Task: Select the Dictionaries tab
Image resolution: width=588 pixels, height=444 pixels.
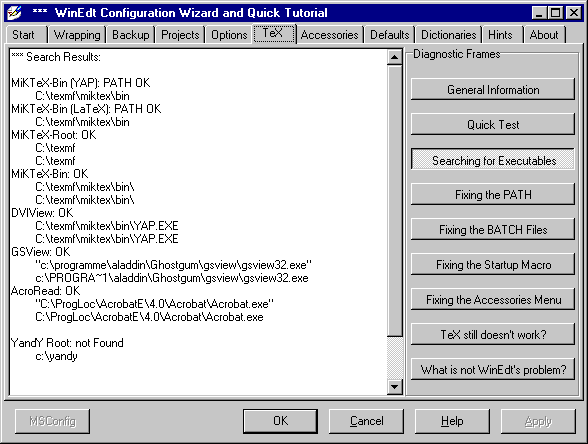Action: (x=448, y=35)
